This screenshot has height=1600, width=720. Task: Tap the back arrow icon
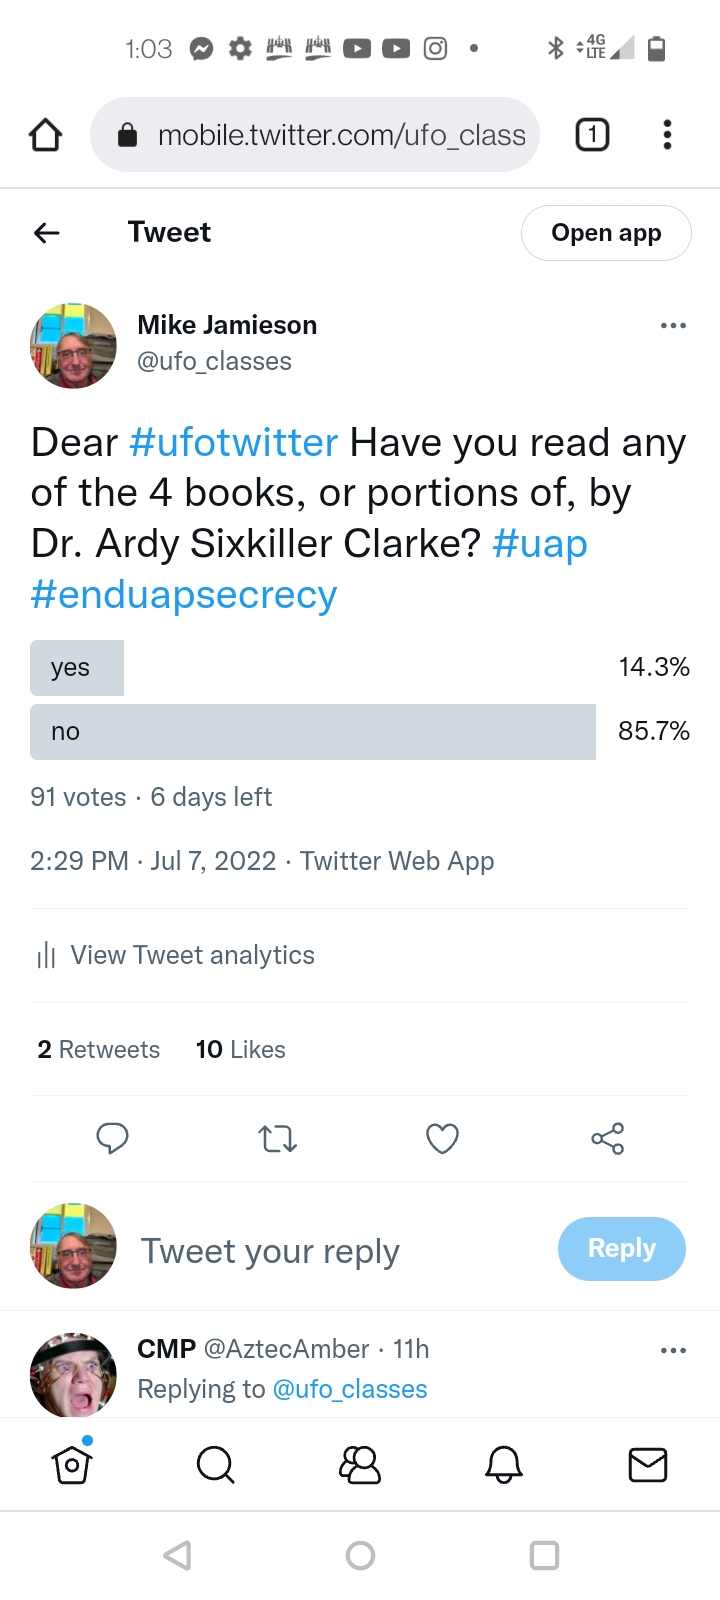point(47,233)
